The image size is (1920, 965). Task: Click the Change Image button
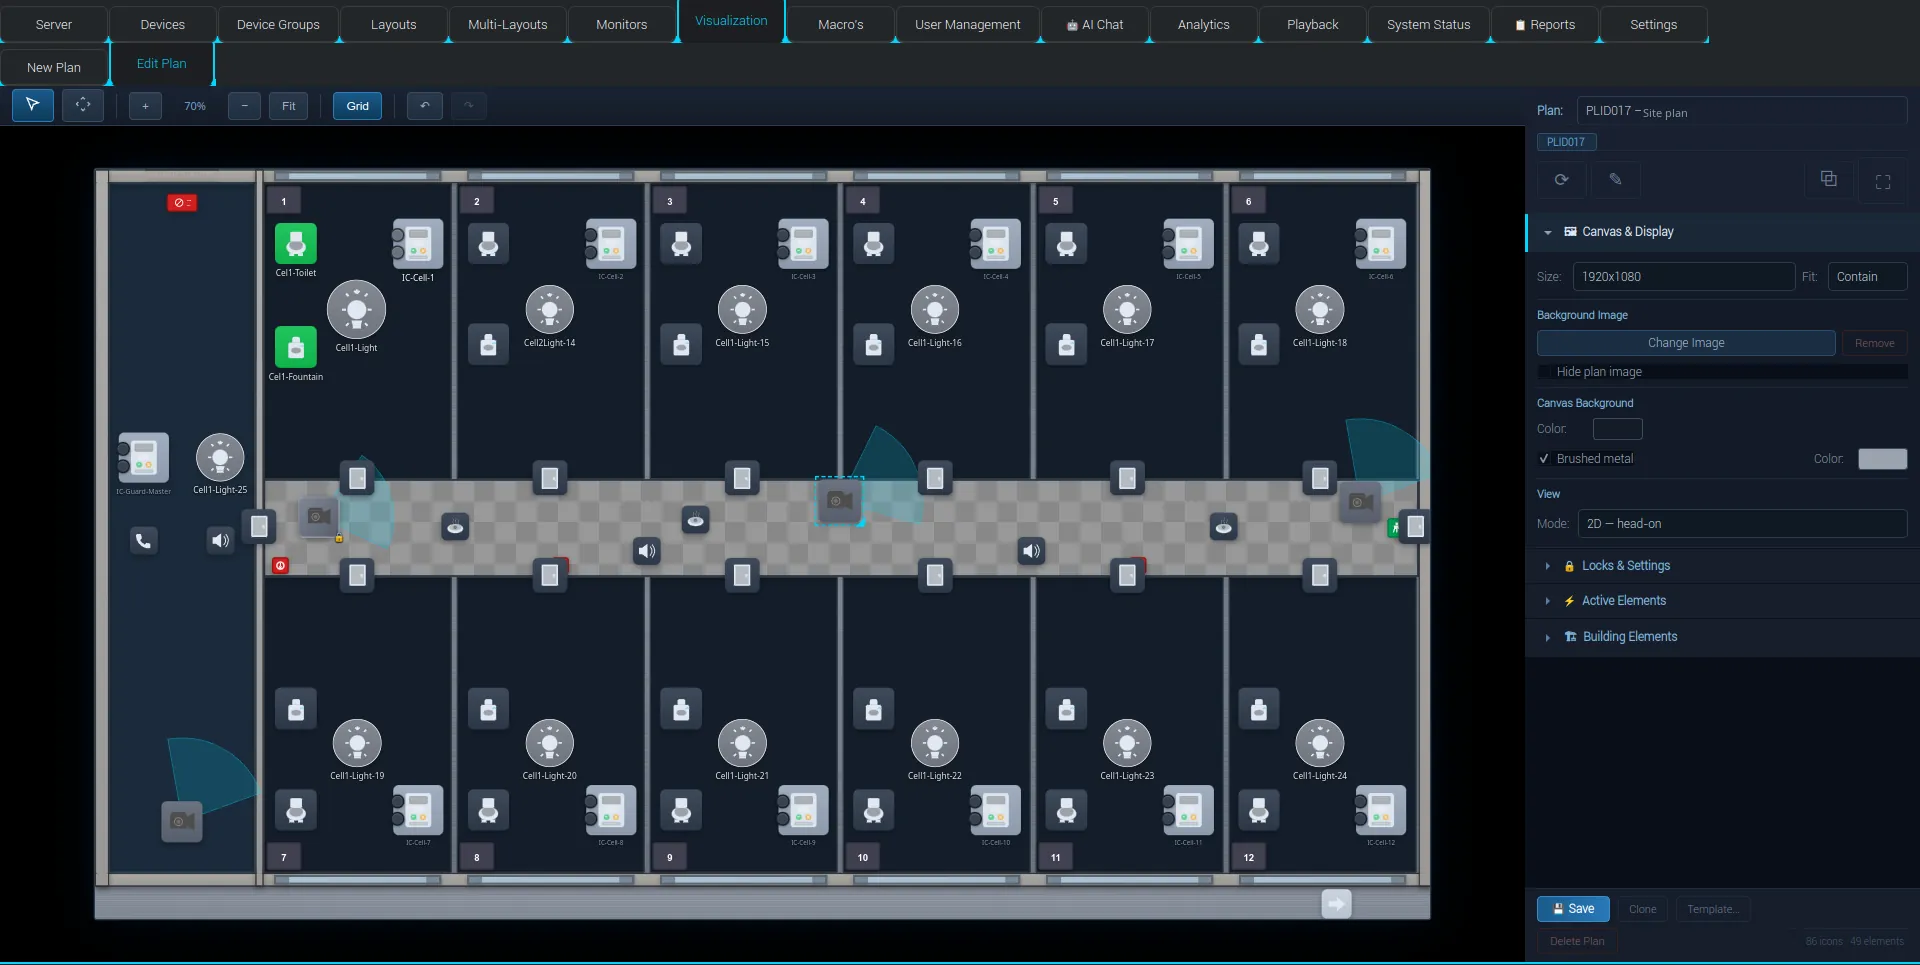[1686, 343]
